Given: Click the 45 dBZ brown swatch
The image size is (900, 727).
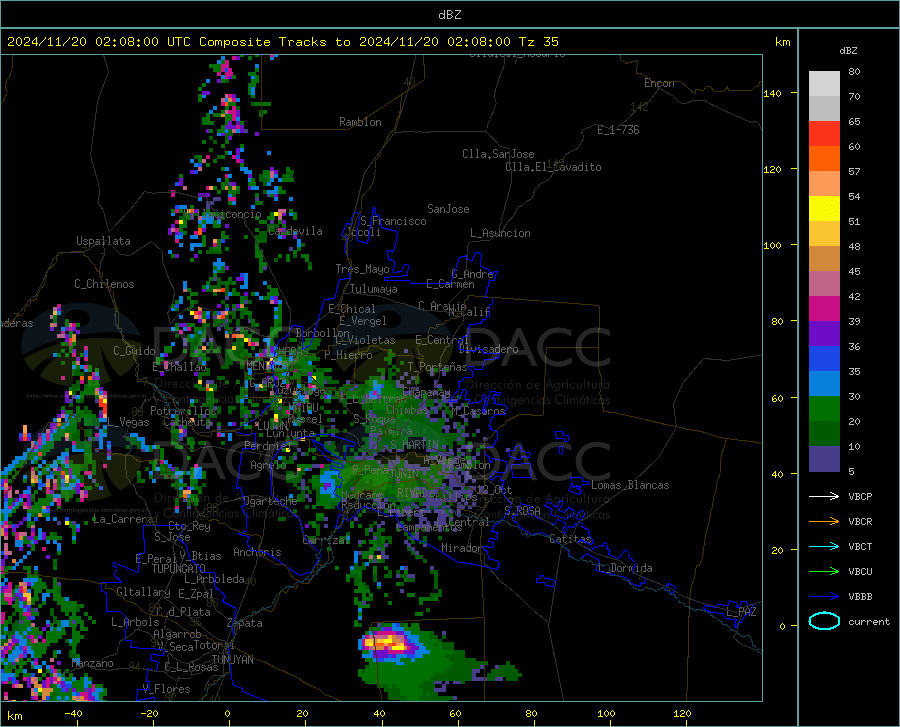Looking at the screenshot, I should pyautogui.click(x=824, y=259).
